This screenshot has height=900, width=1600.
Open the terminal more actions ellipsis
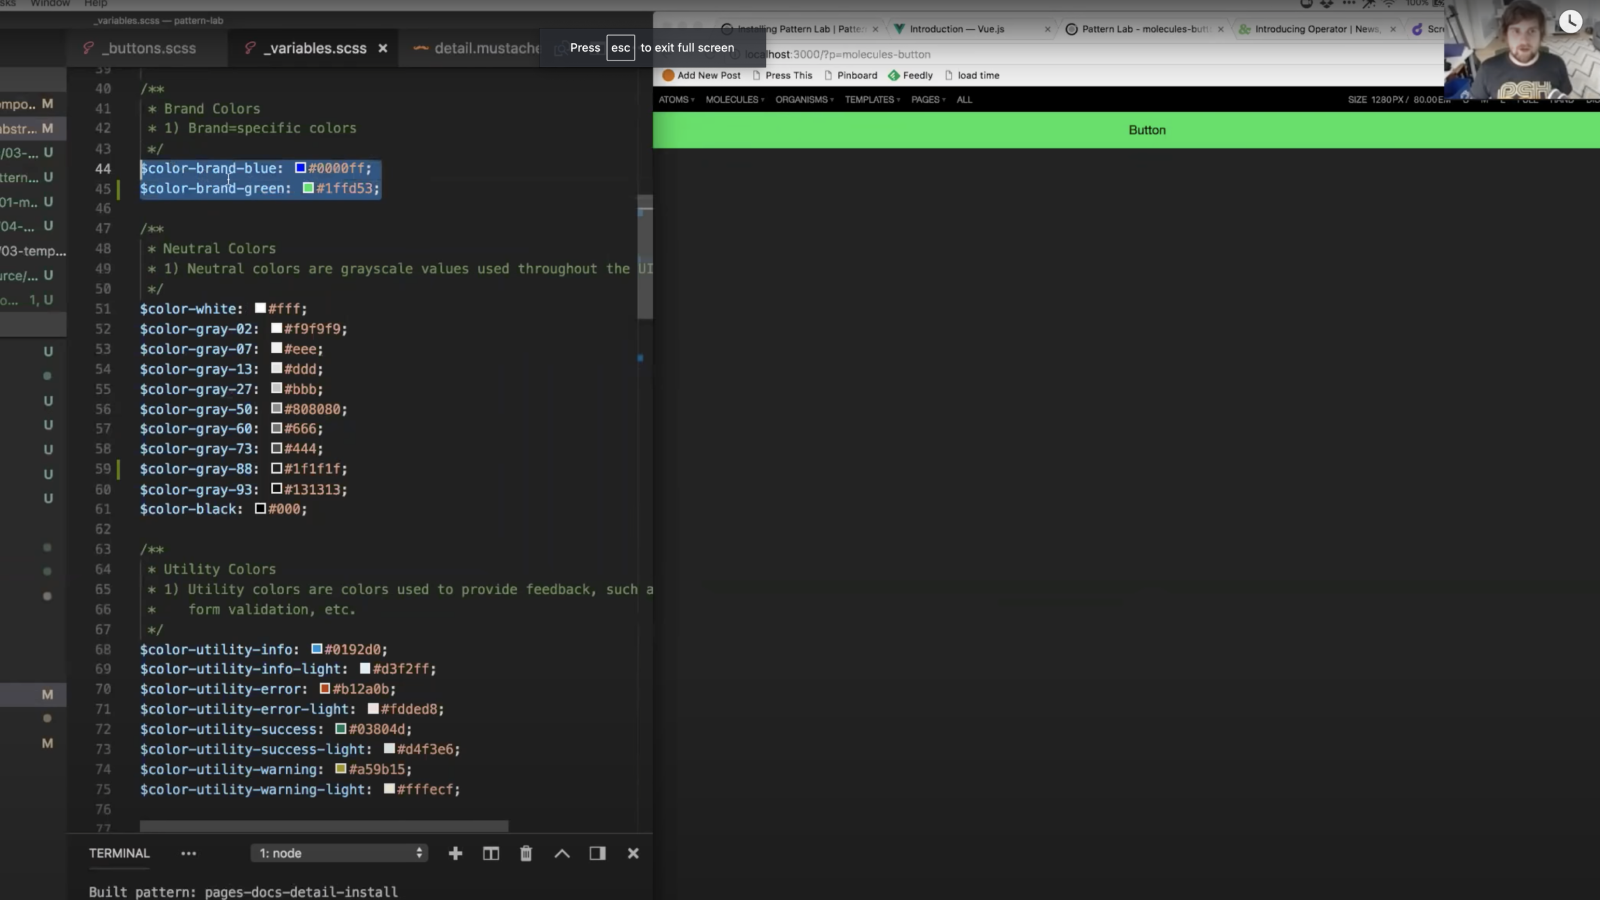point(188,853)
